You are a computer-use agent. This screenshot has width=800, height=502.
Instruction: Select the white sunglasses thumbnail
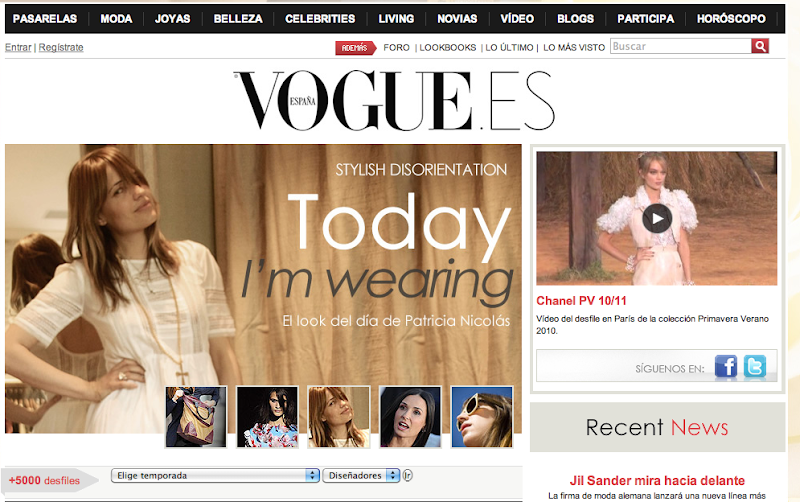click(x=482, y=417)
